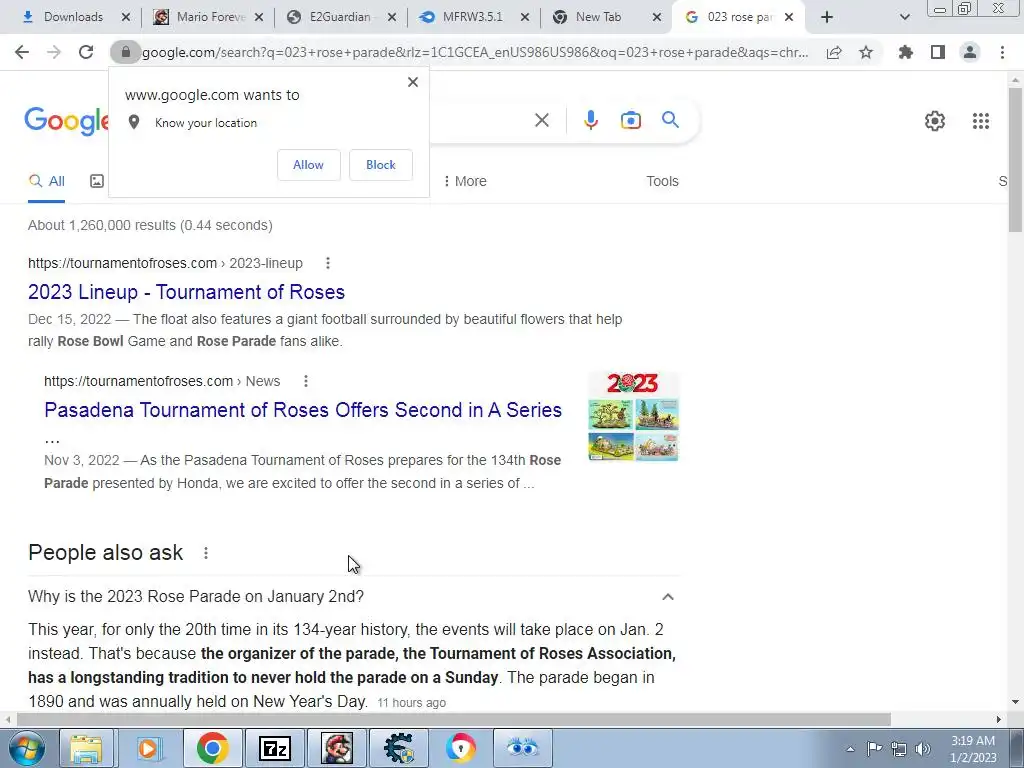Image resolution: width=1024 pixels, height=768 pixels.
Task: Click the 2023 floats thumbnail image
Action: tap(633, 417)
